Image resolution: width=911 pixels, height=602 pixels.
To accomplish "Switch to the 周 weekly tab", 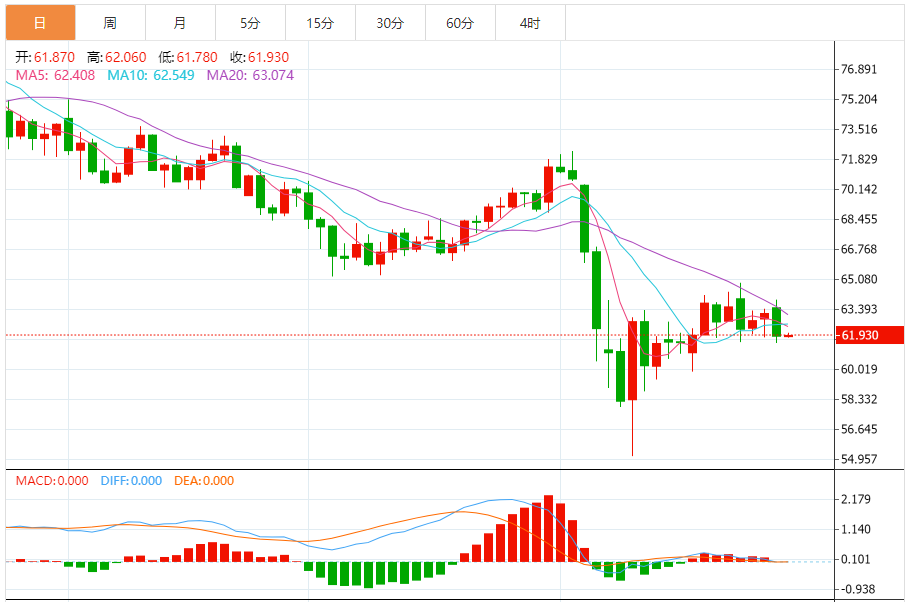I will click(110, 23).
